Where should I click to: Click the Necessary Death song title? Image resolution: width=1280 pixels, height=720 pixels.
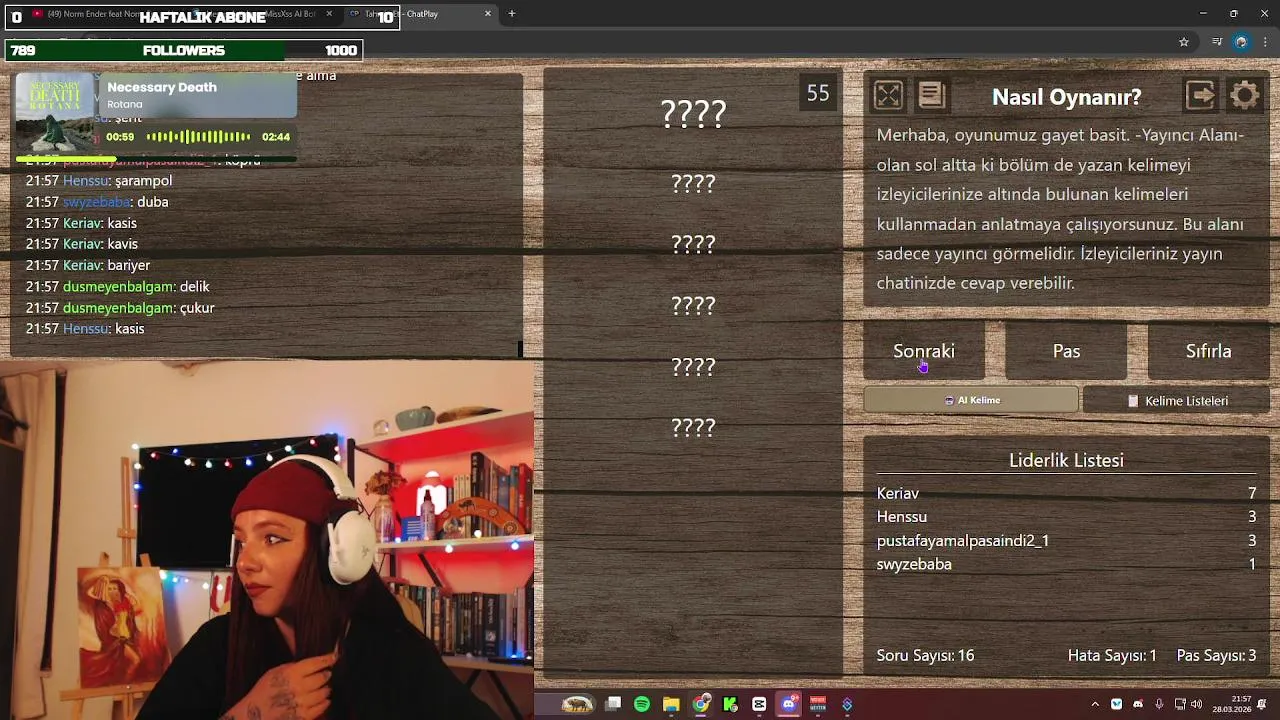(162, 87)
